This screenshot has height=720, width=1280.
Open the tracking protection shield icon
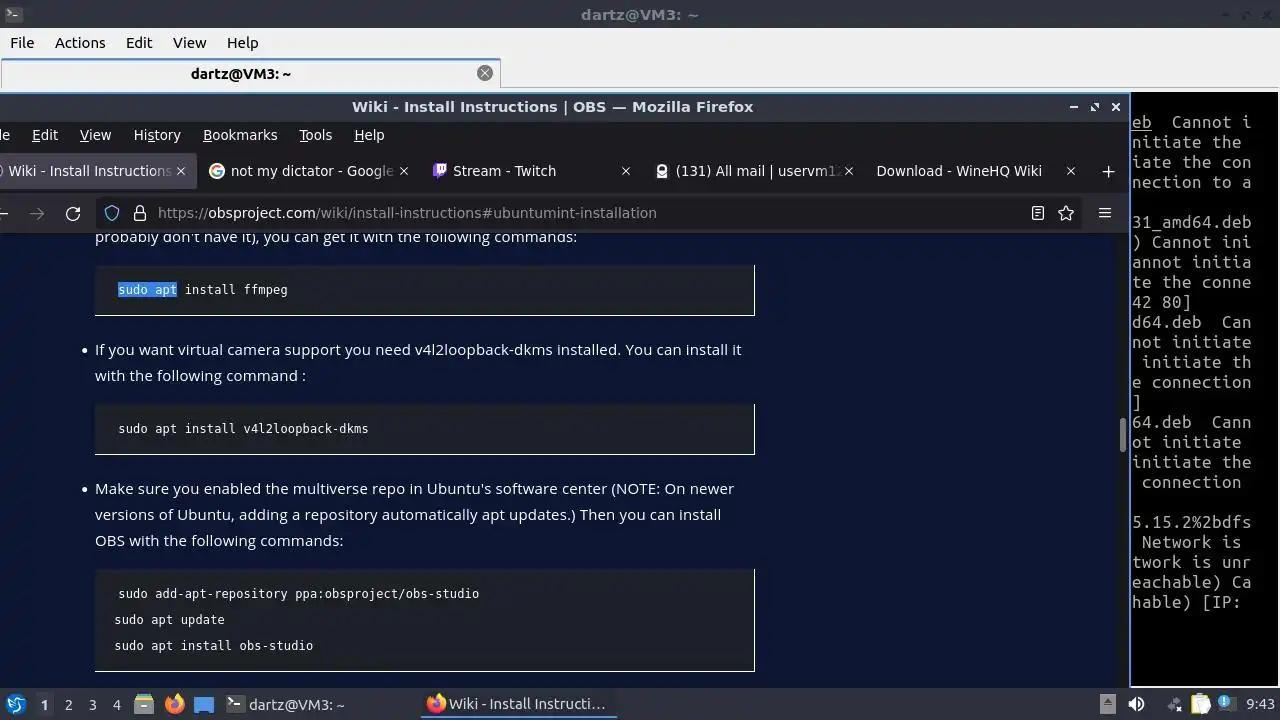(112, 213)
